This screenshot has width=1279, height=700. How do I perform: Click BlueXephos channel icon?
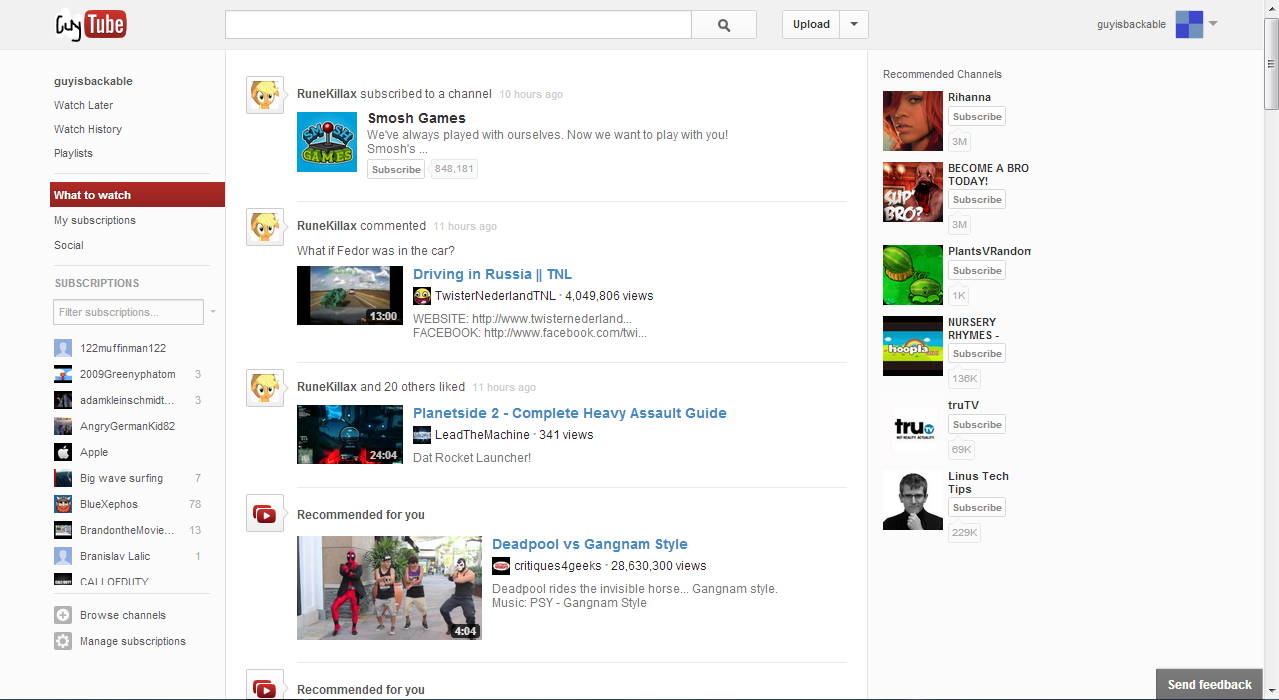click(63, 504)
